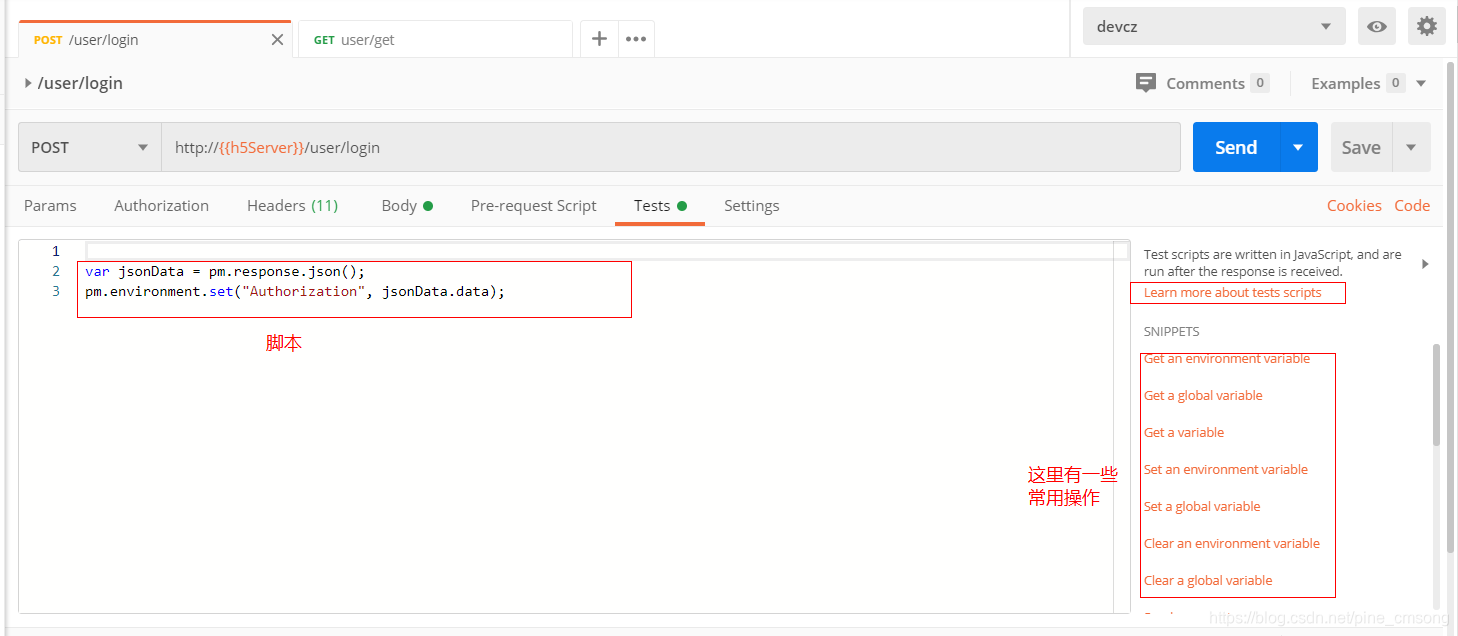The image size is (1458, 636).
Task: Select the Tests tab
Action: 660,205
